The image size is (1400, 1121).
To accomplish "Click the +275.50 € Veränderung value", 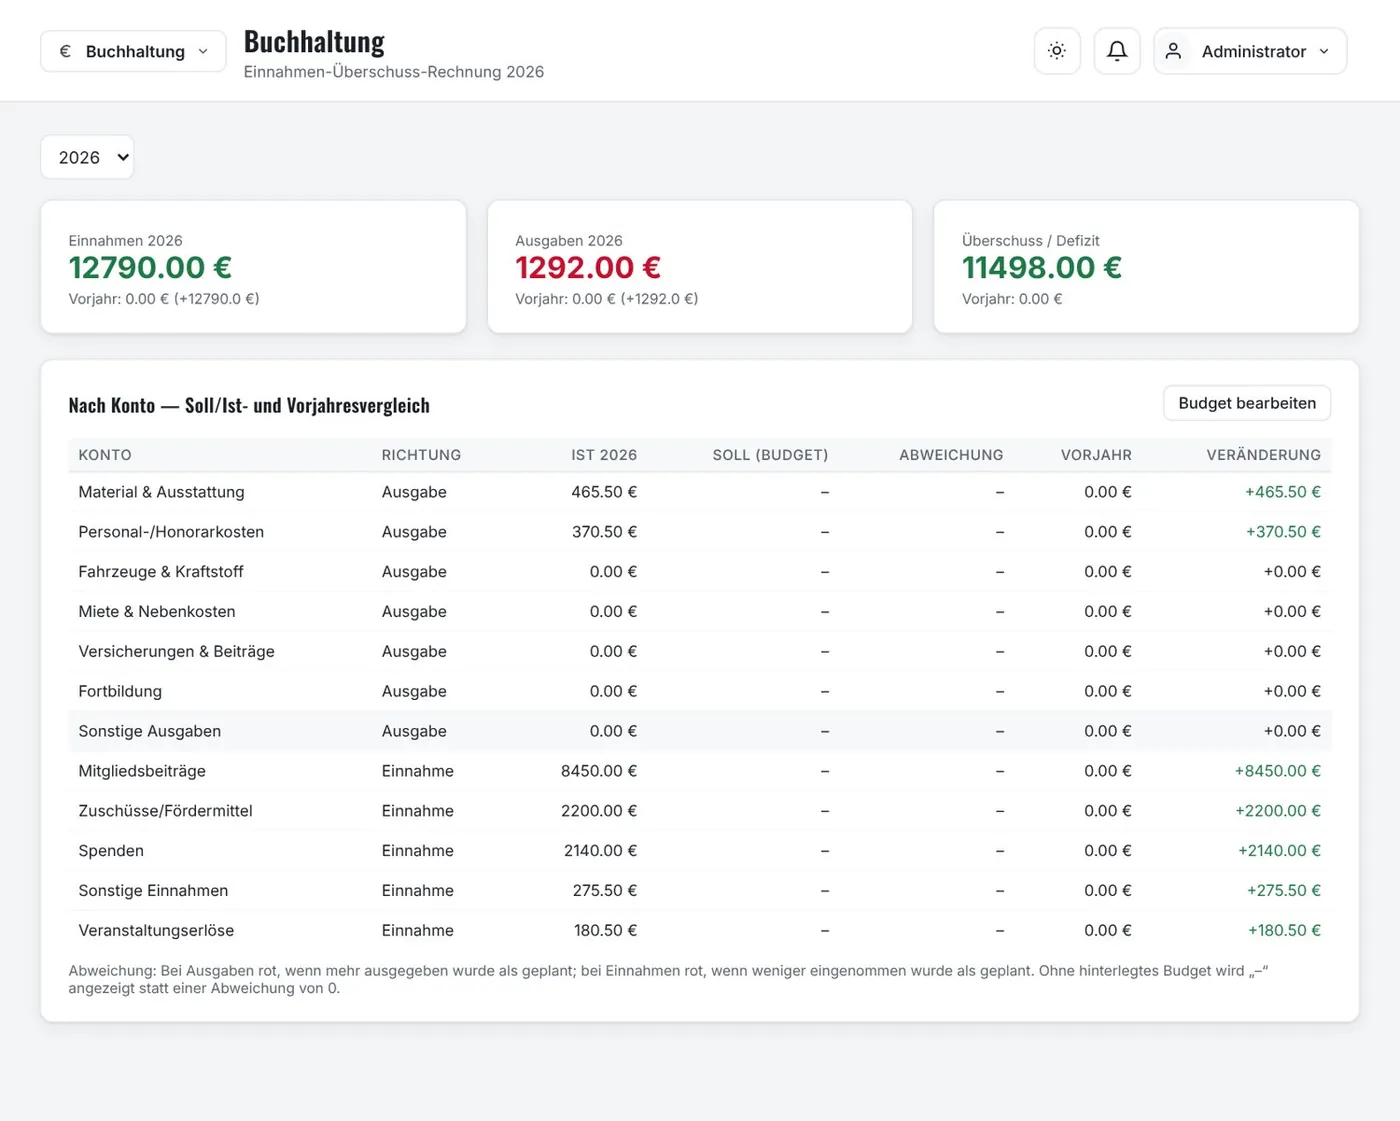I will pos(1284,890).
